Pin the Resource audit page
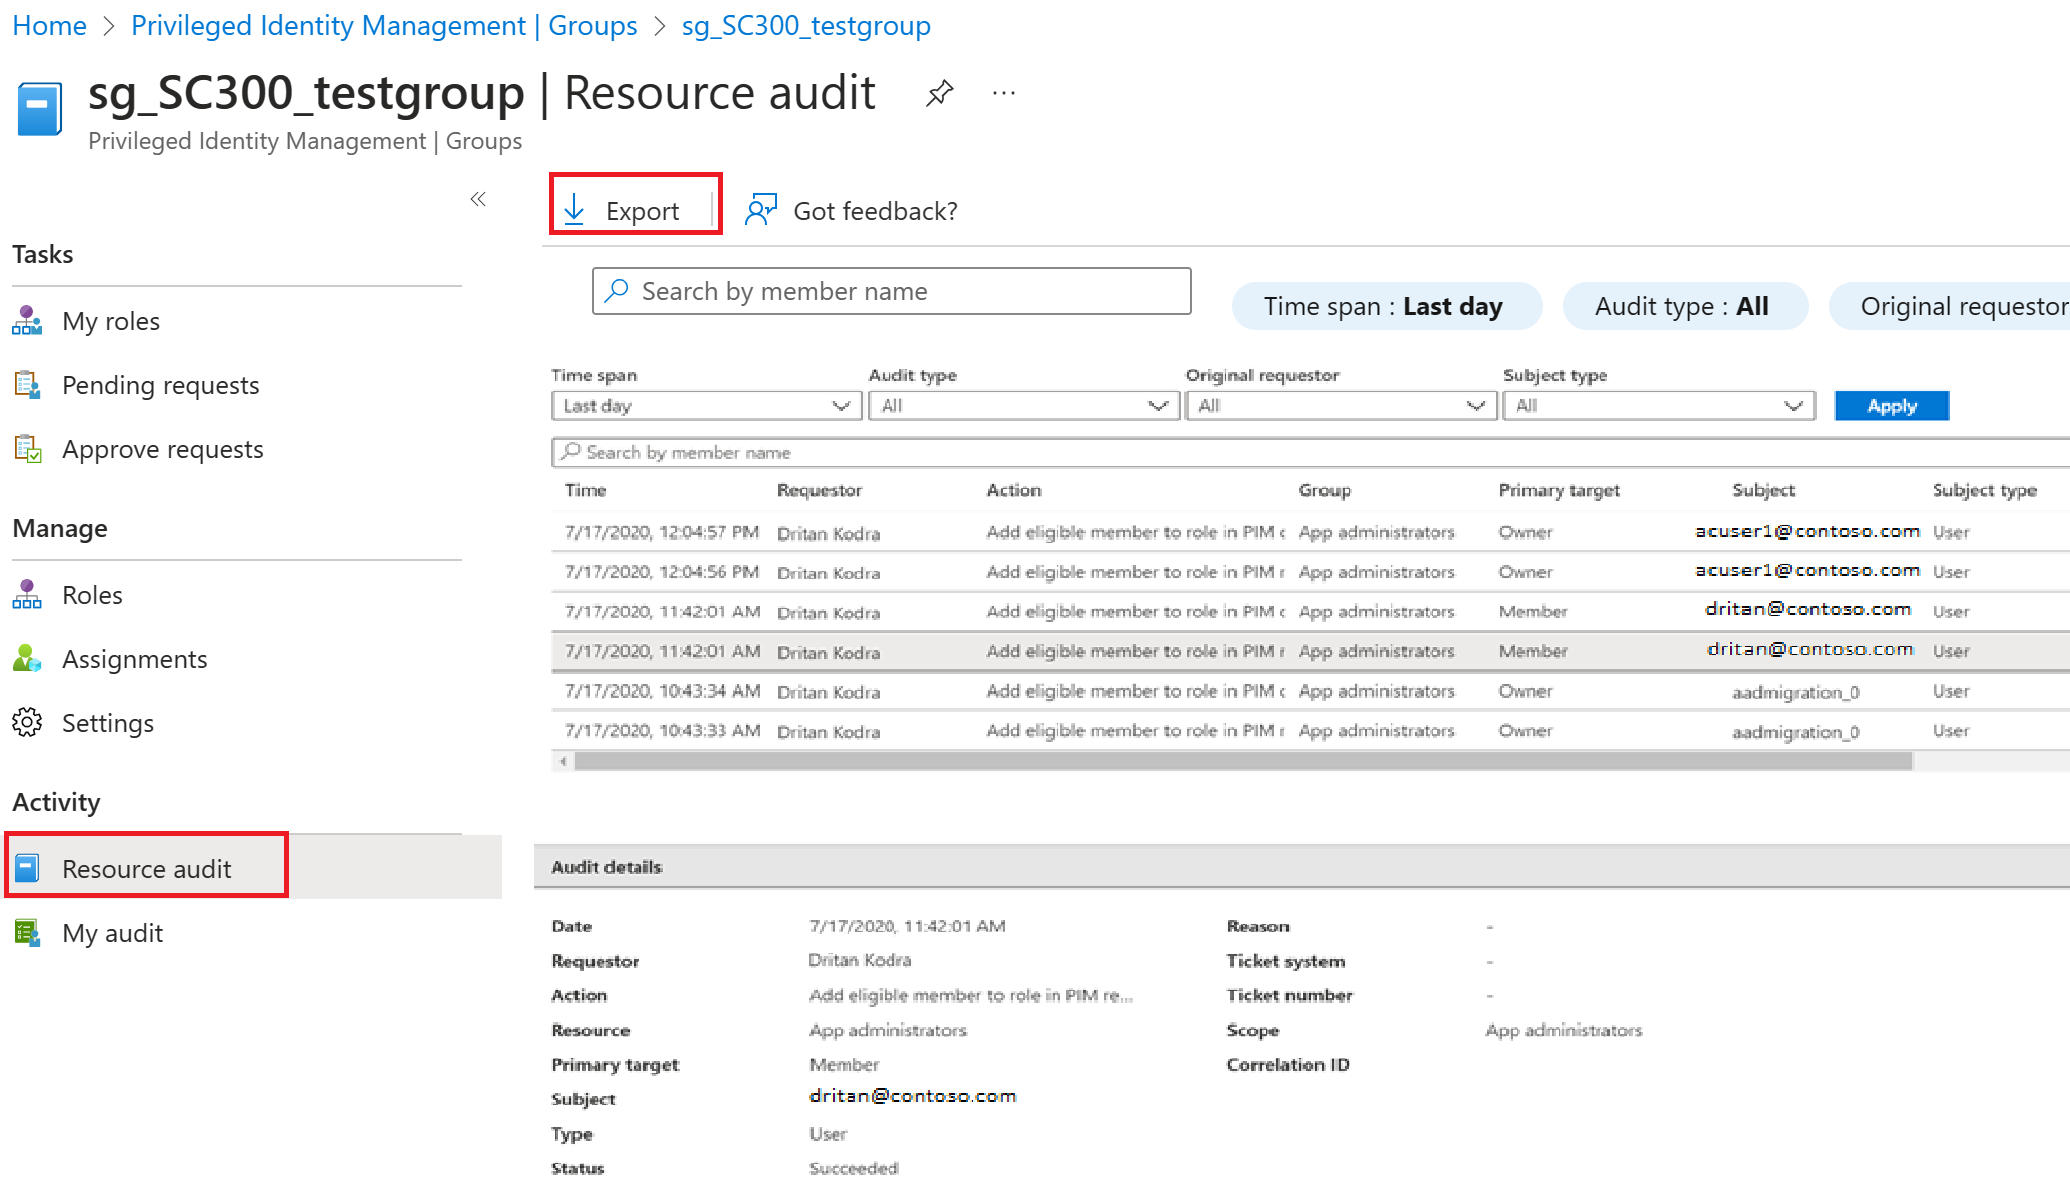The height and width of the screenshot is (1202, 2070). click(x=940, y=92)
